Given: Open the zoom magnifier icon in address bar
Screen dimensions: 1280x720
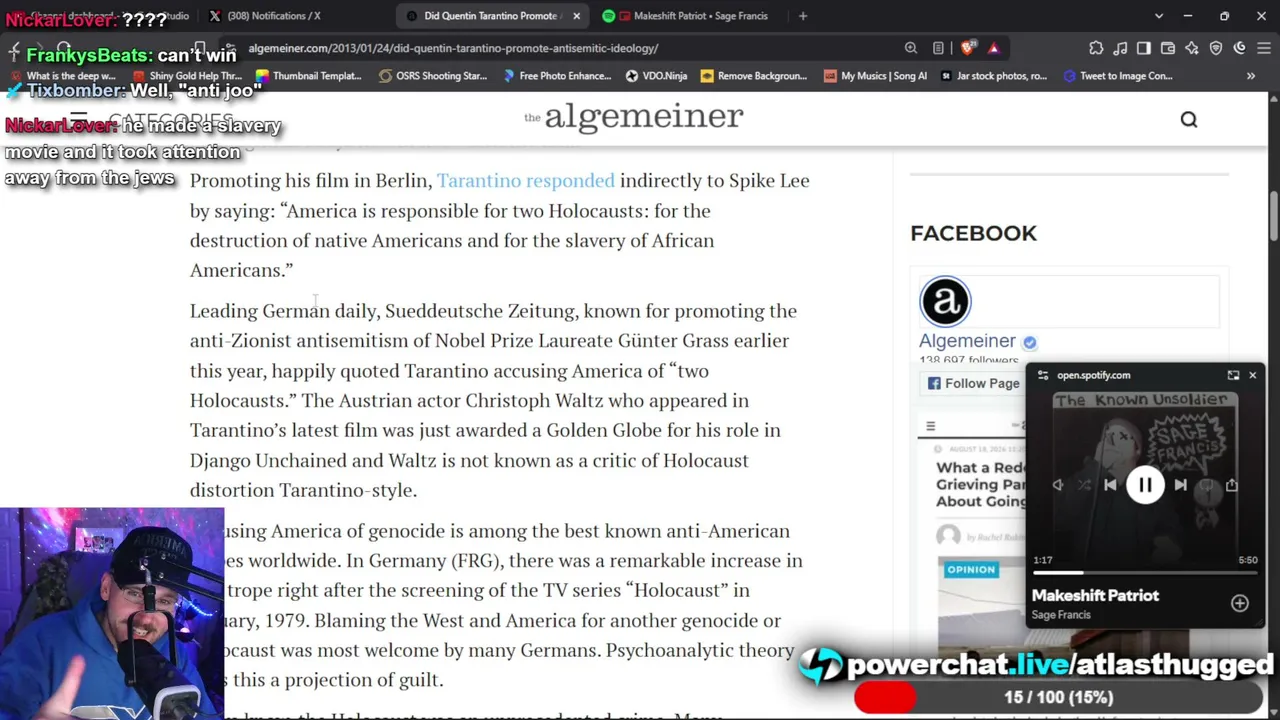Looking at the screenshot, I should click(x=911, y=48).
